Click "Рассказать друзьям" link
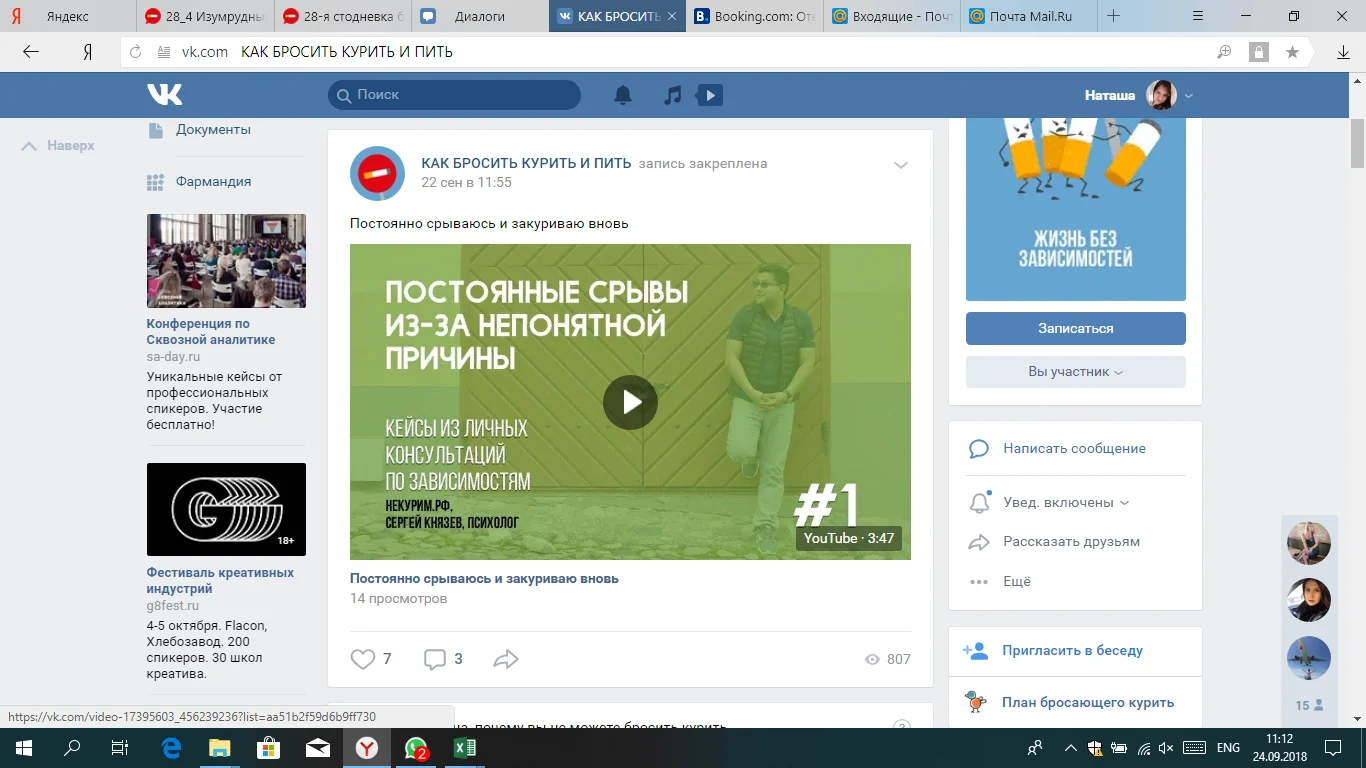This screenshot has height=768, width=1366. tap(1072, 542)
